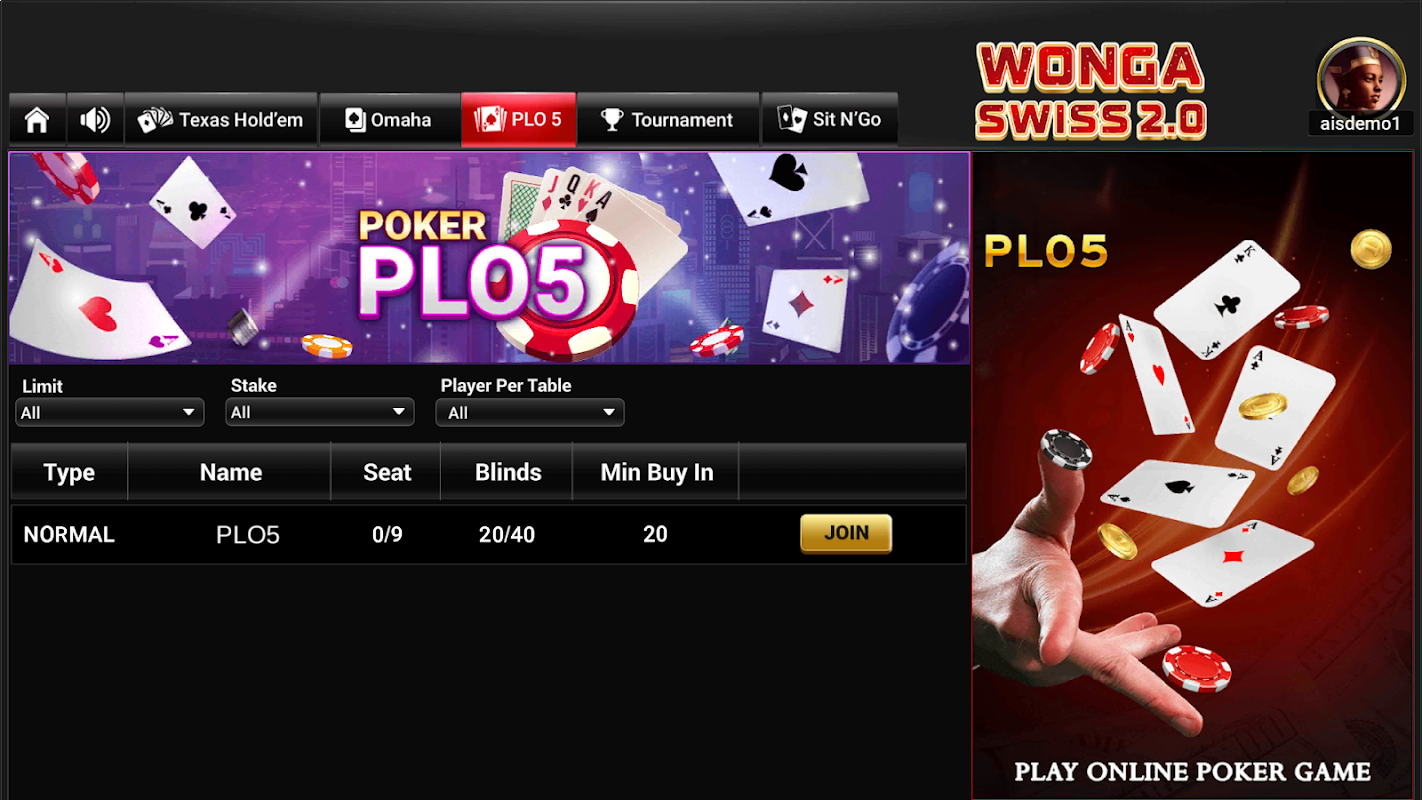Sort by the Min Buy In column header

656,472
